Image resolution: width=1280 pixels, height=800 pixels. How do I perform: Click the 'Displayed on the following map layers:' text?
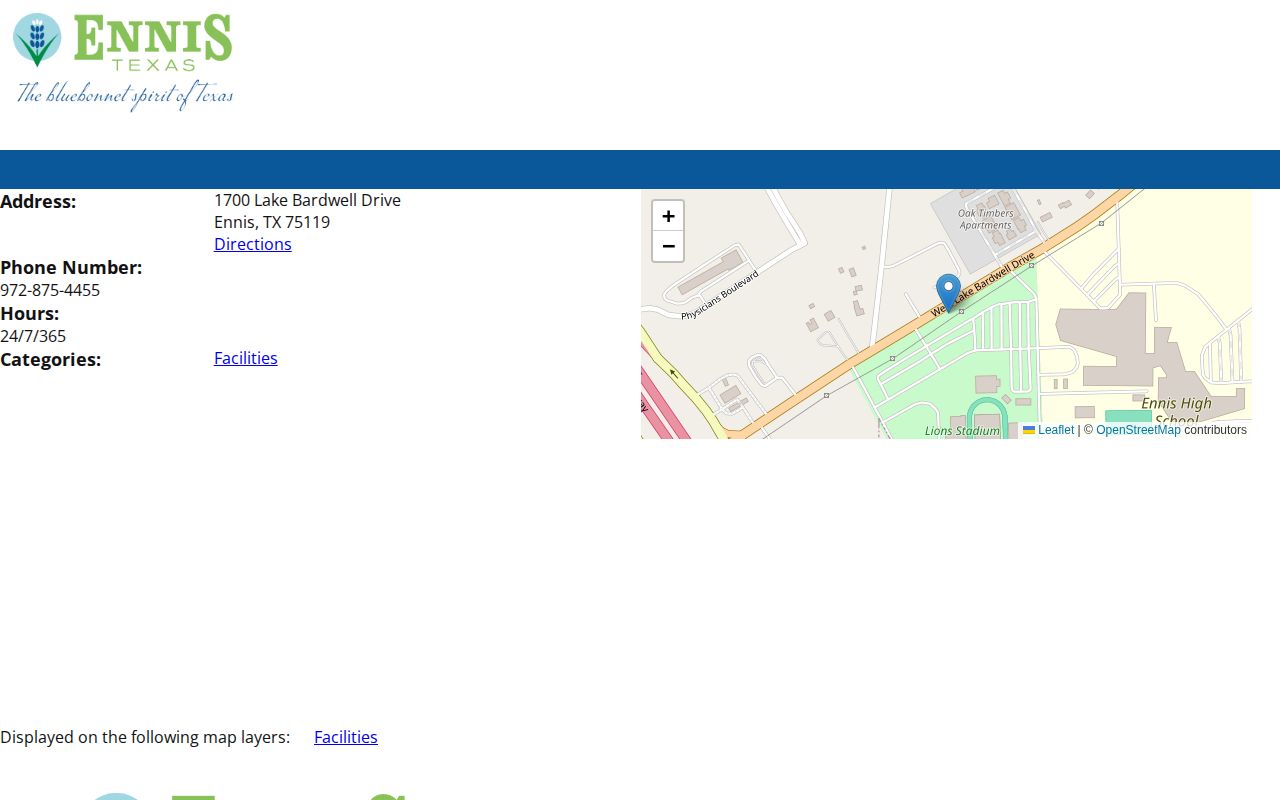(145, 737)
